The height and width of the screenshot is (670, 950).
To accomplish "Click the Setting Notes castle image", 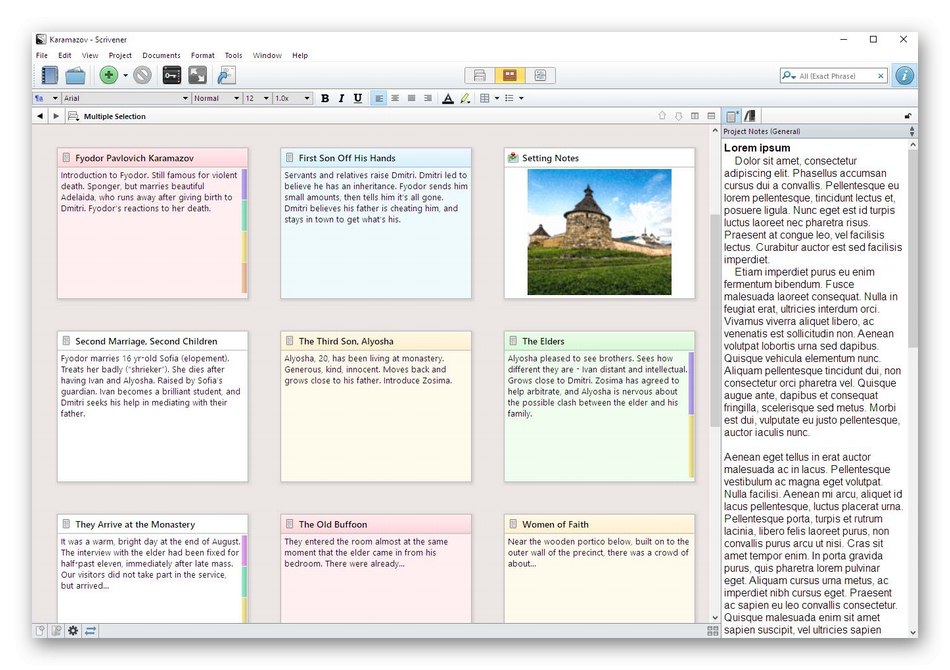I will tap(599, 232).
